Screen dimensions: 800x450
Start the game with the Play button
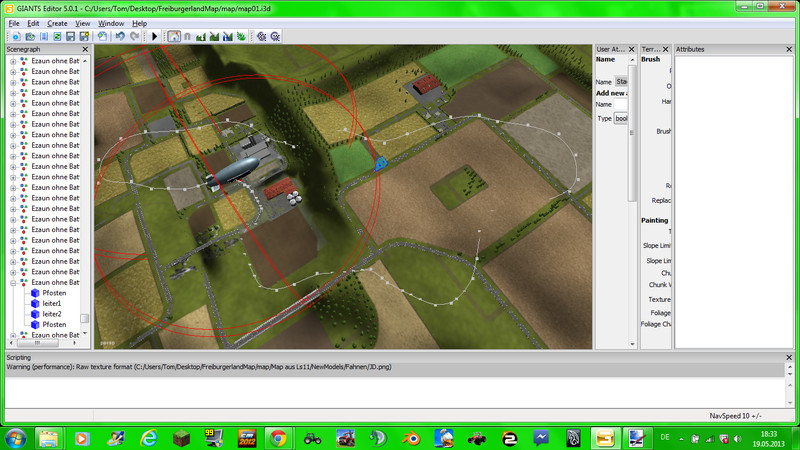pos(155,37)
